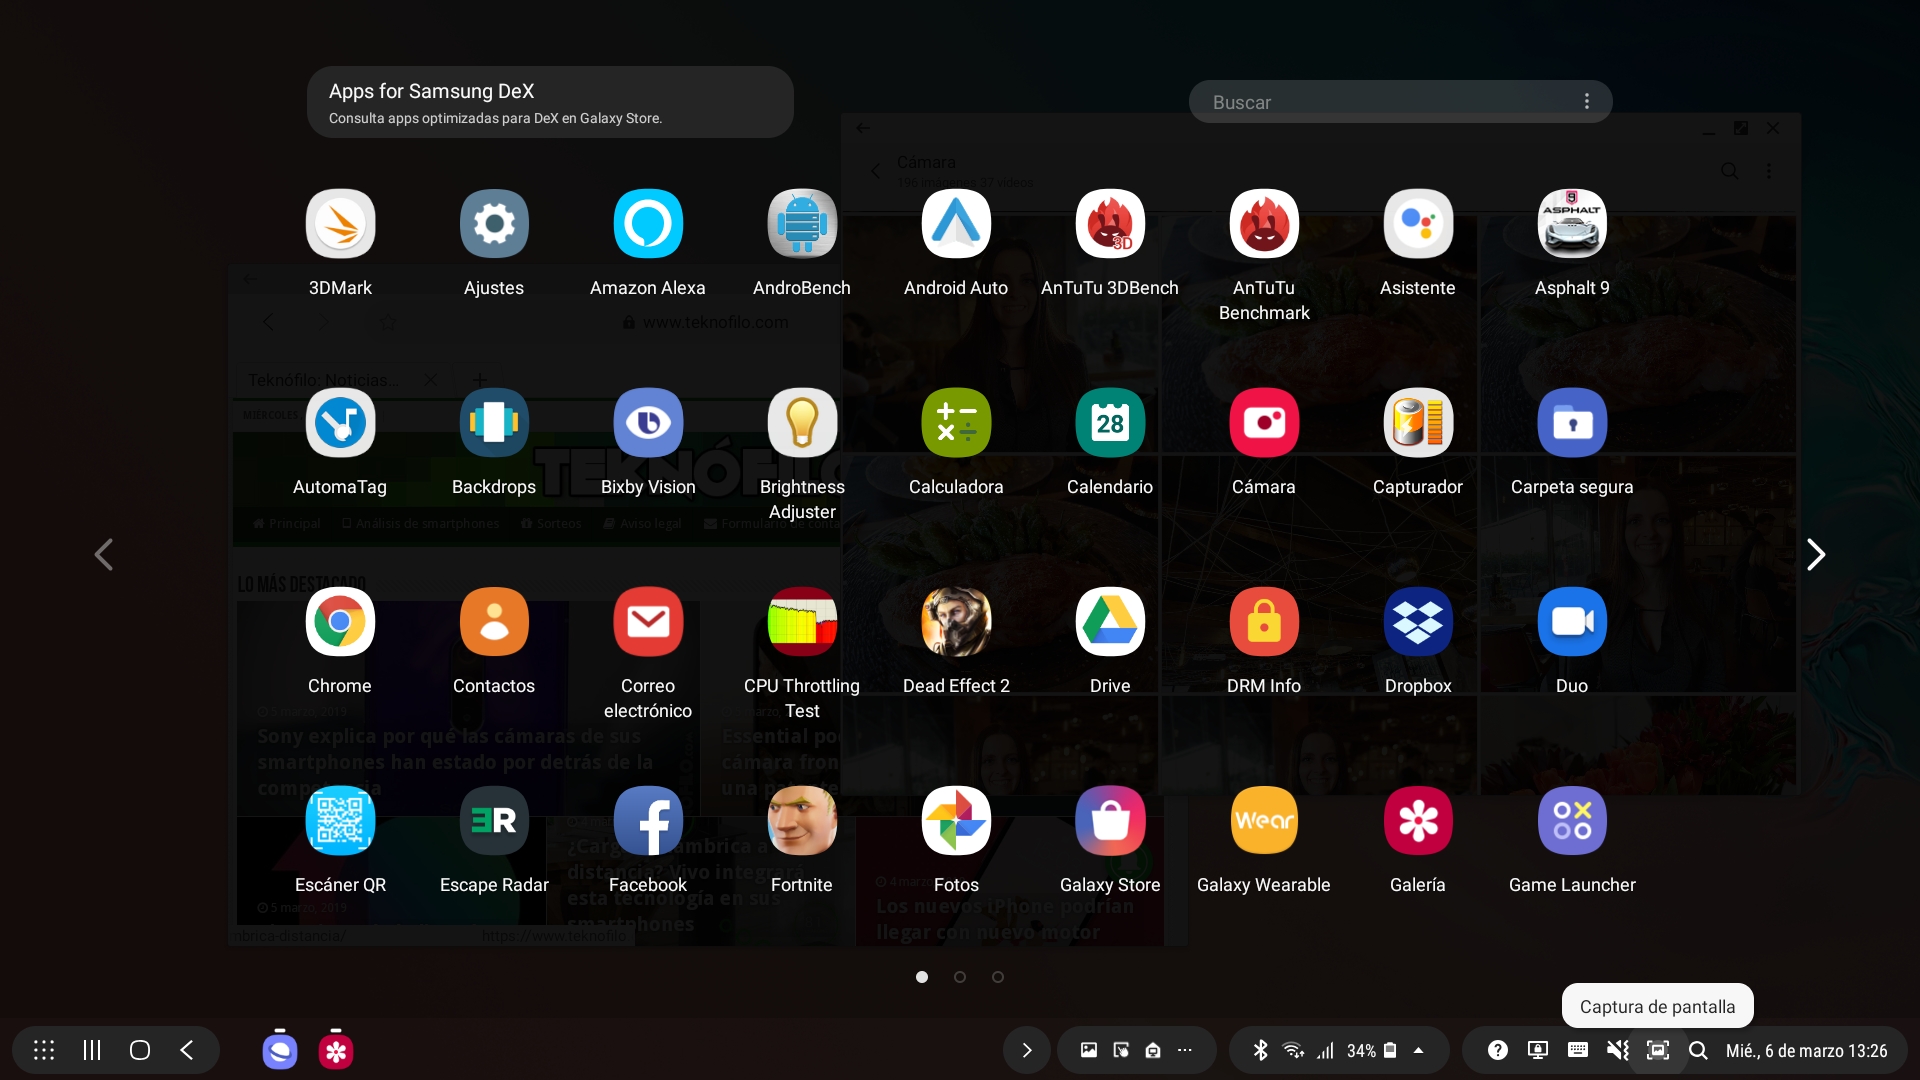1920x1080 pixels.
Task: Expand notification icons arrow in taskbar
Action: (x=1026, y=1050)
